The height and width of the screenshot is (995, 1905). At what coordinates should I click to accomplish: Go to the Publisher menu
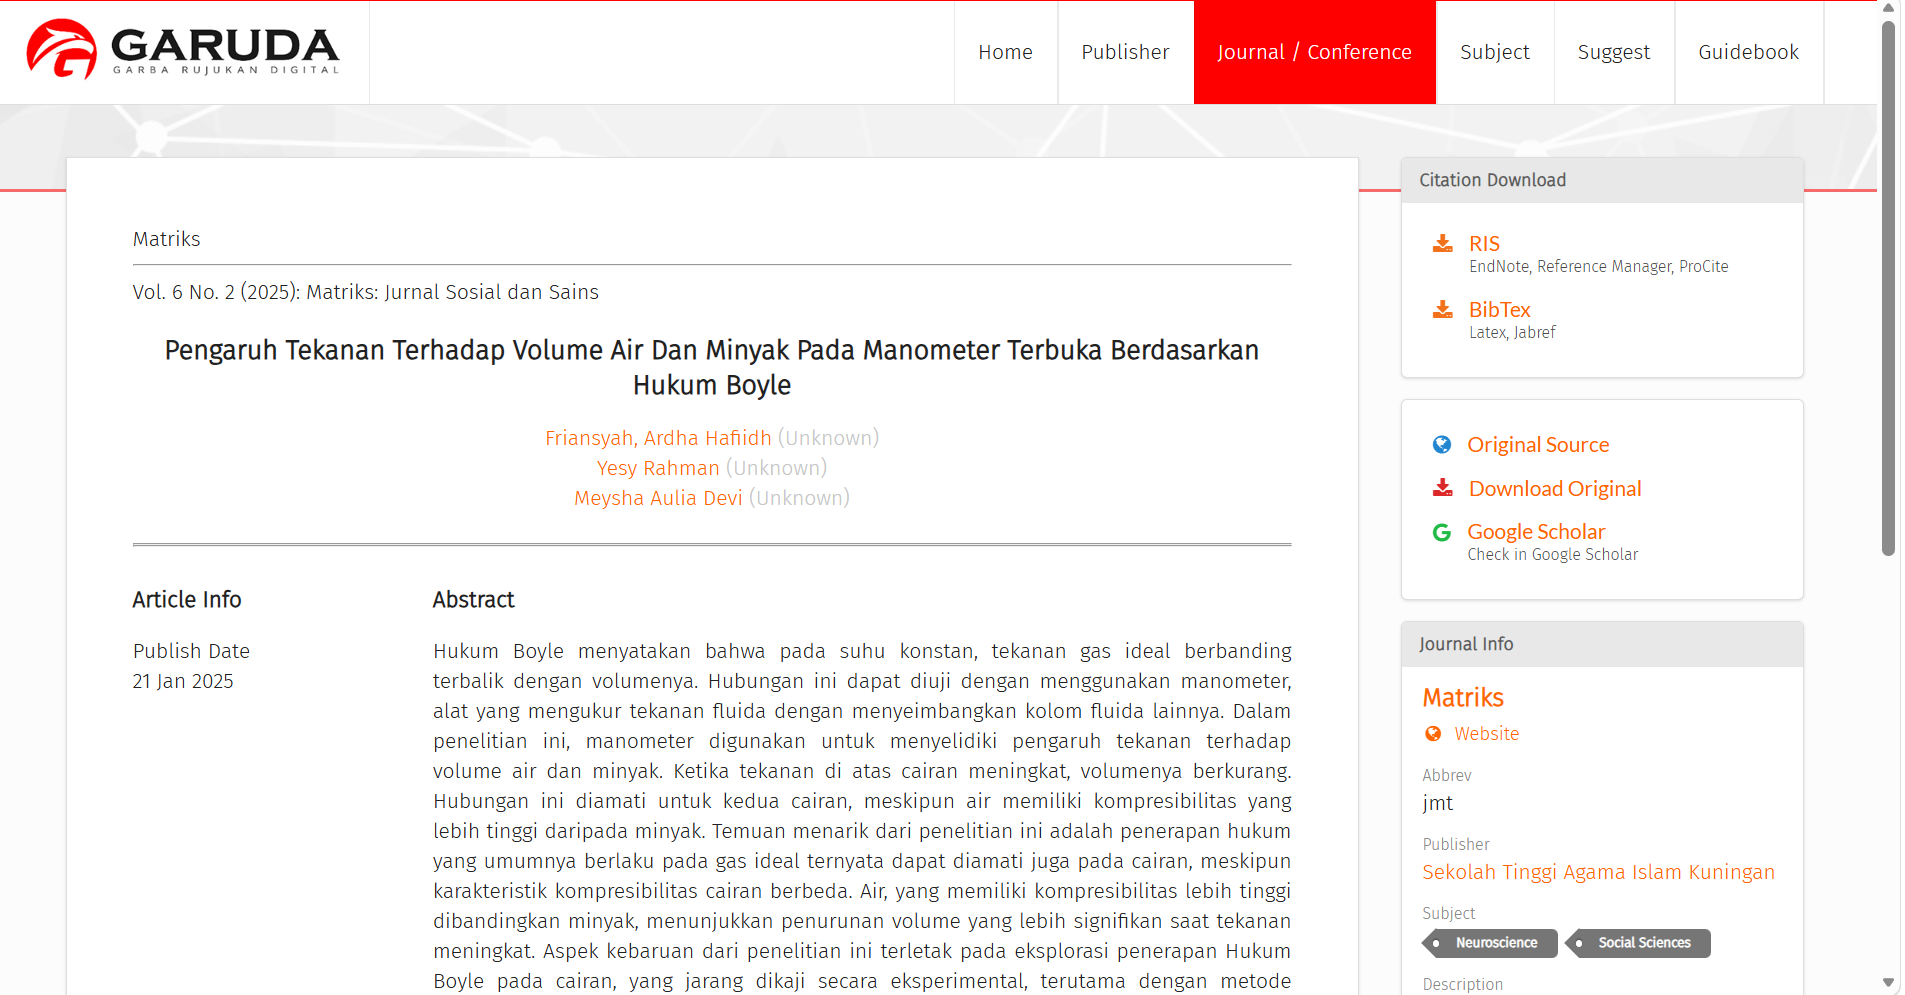tap(1125, 52)
